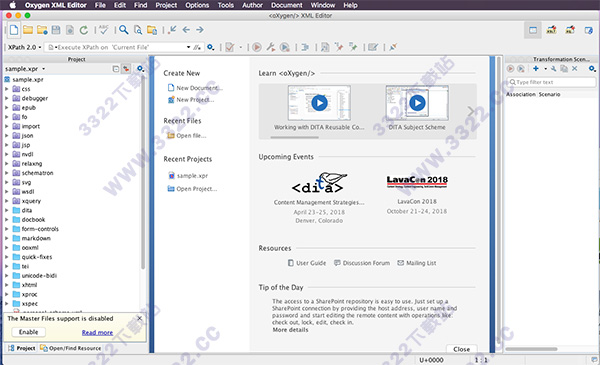Image resolution: width=600 pixels, height=365 pixels.
Task: Click Open Project link
Action: click(192, 189)
